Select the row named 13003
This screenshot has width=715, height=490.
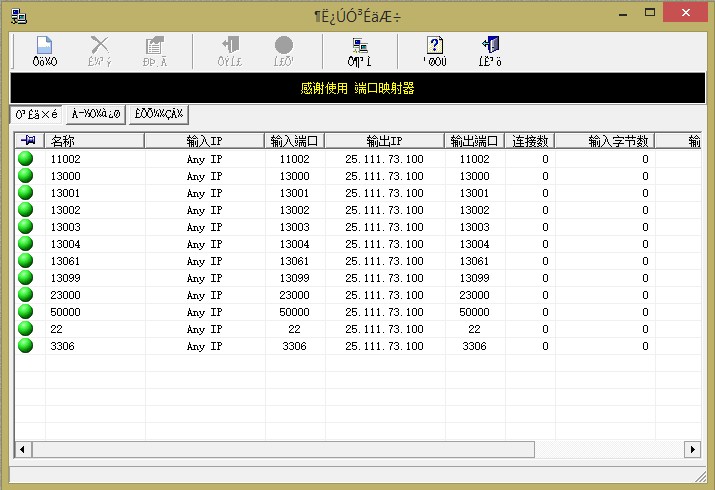click(x=358, y=227)
